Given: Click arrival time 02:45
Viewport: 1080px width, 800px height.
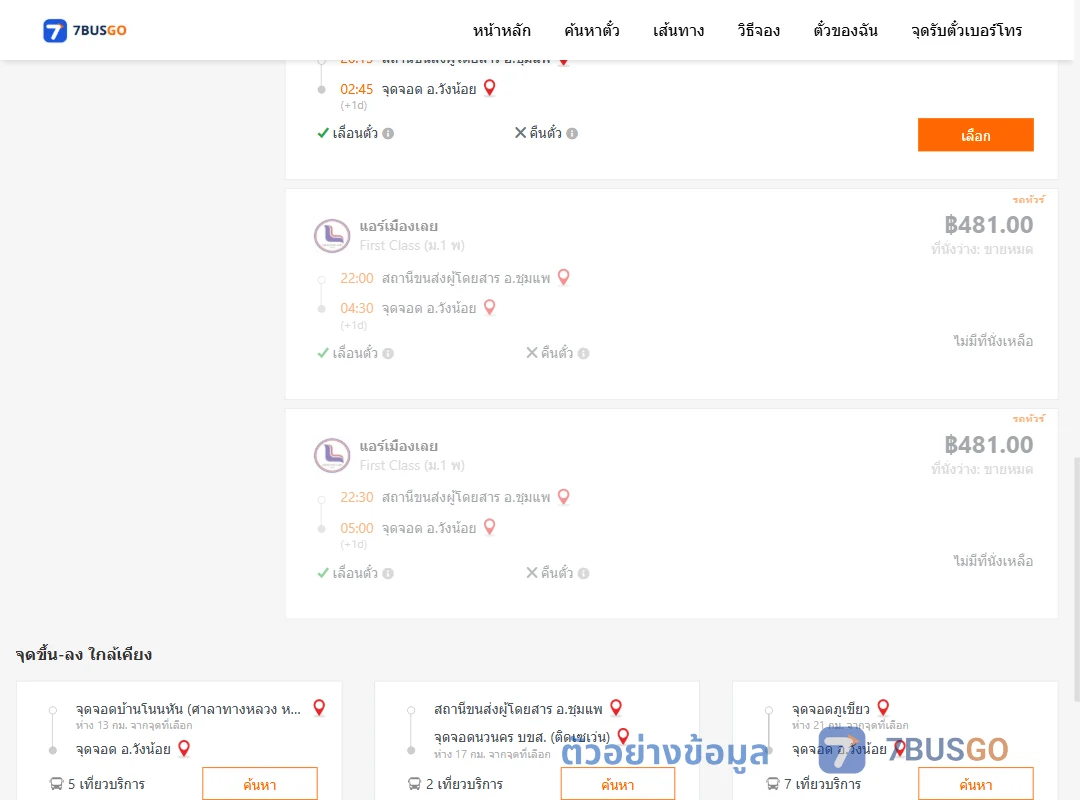Looking at the screenshot, I should 357,90.
